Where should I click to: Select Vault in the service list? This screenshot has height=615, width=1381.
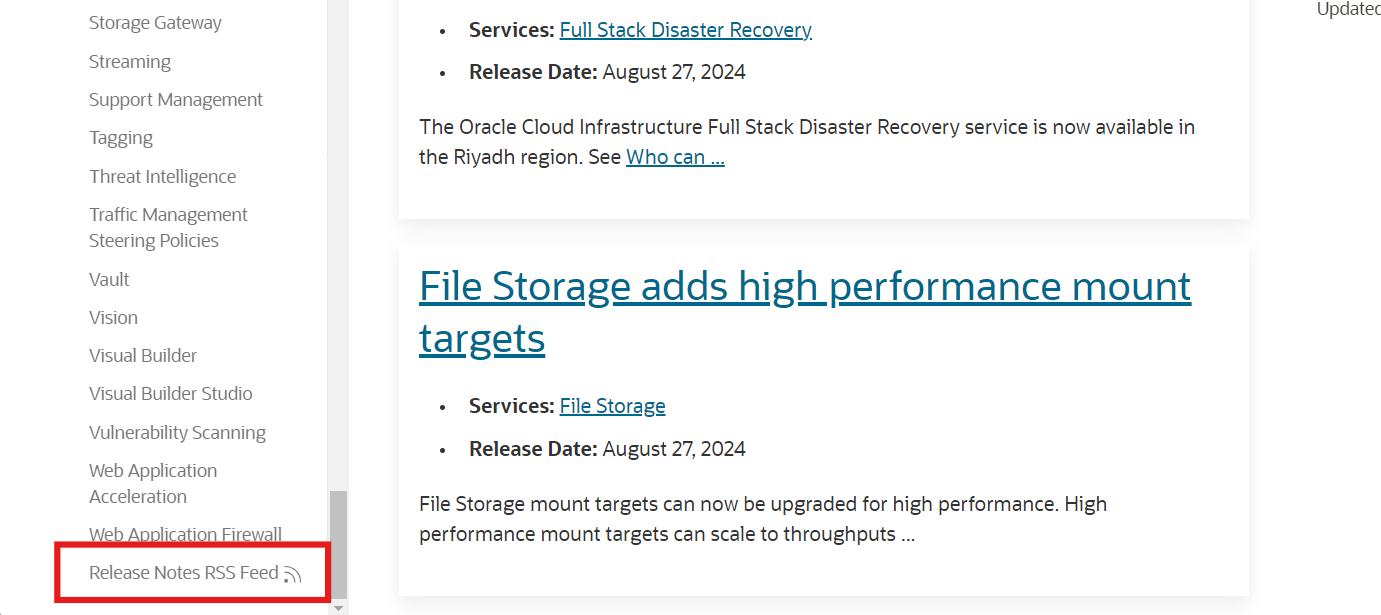(109, 280)
